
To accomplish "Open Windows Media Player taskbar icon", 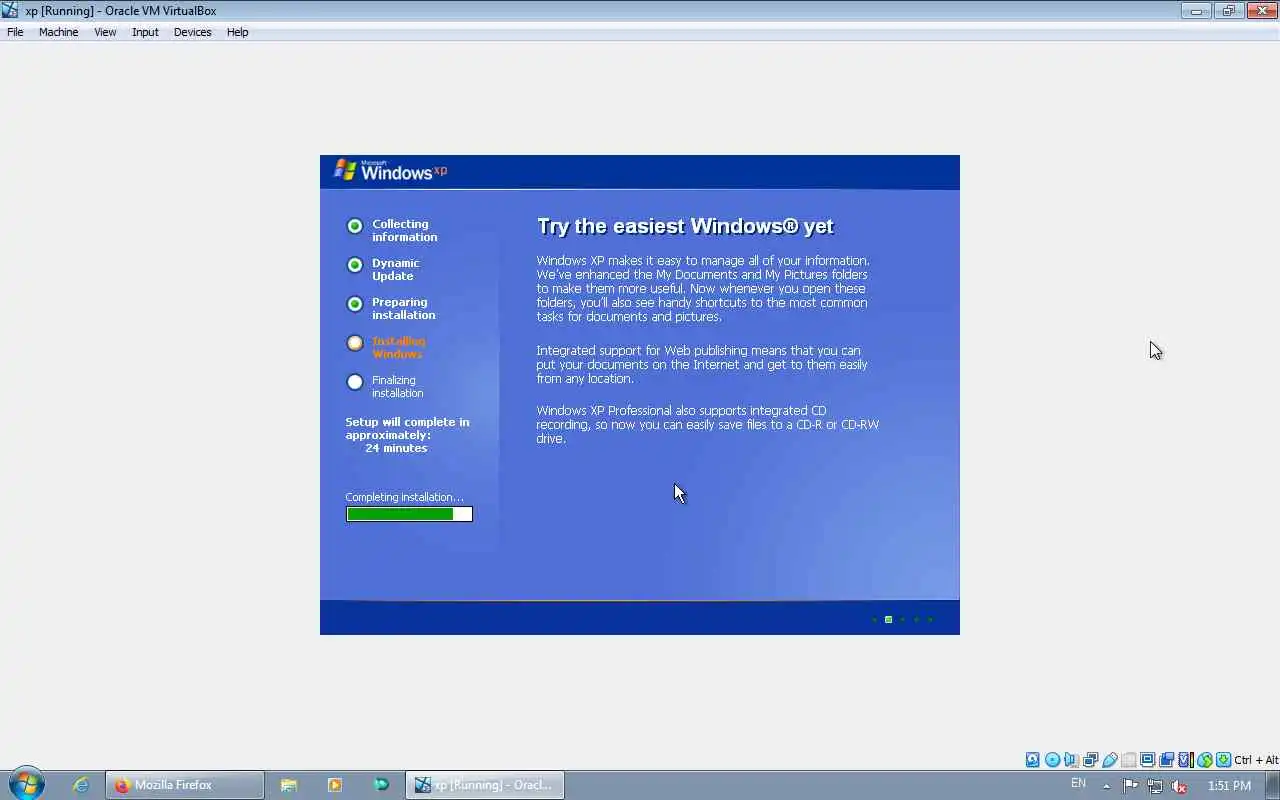I will tap(335, 785).
